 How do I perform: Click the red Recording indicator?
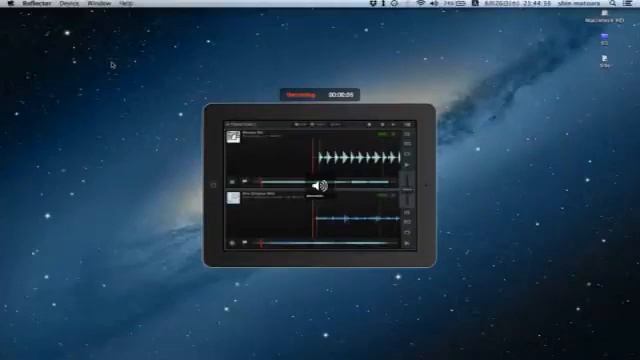click(301, 95)
